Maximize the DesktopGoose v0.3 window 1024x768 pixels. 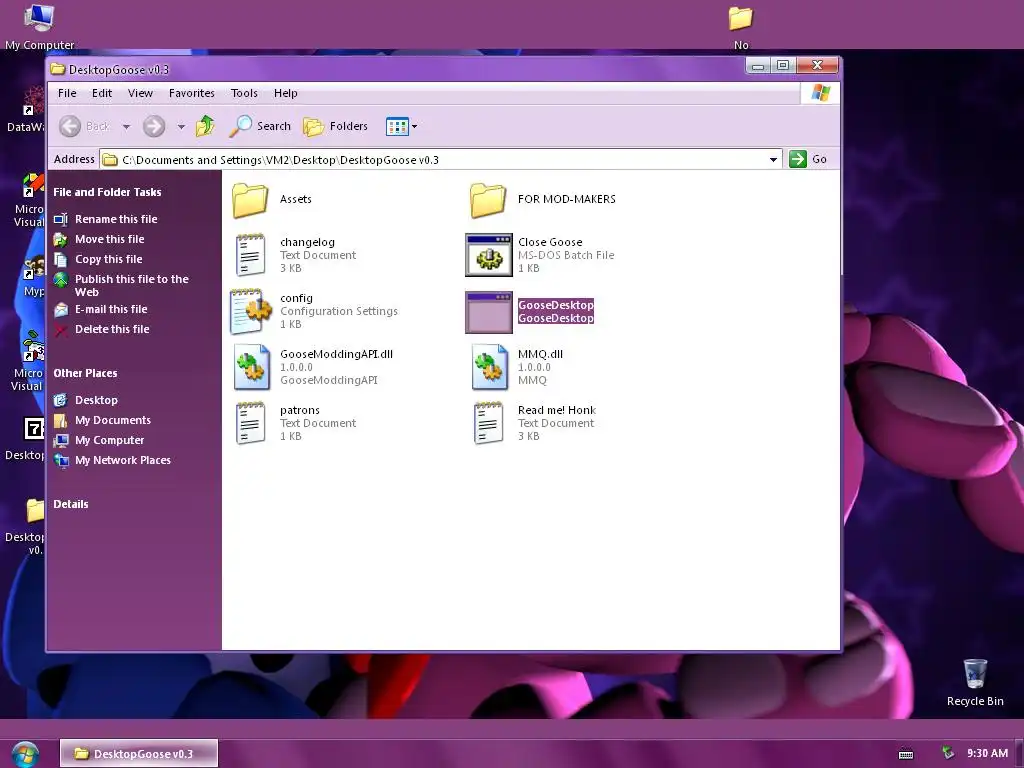pos(783,65)
